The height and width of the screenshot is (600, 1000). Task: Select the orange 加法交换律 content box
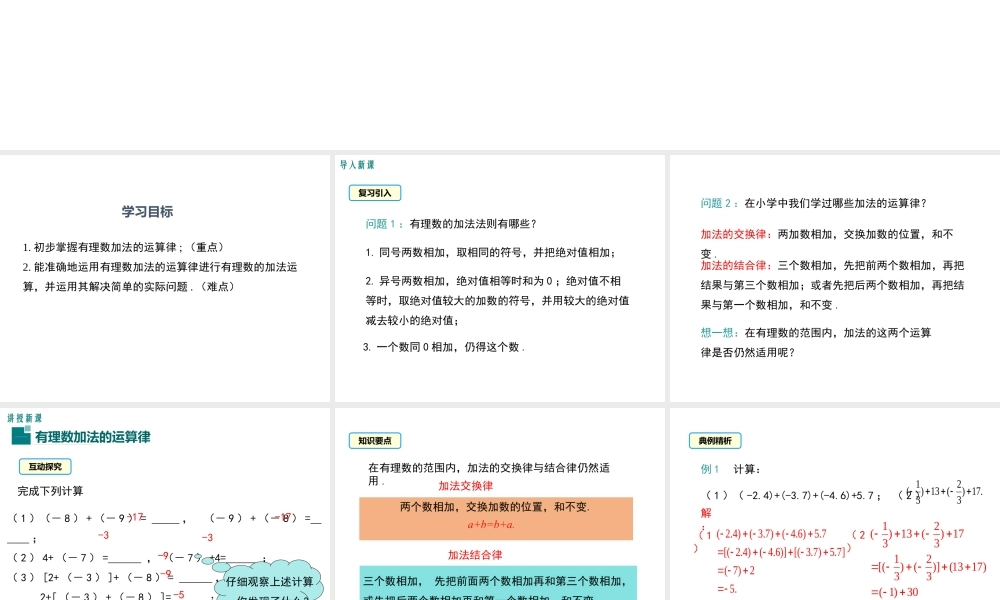tap(497, 517)
